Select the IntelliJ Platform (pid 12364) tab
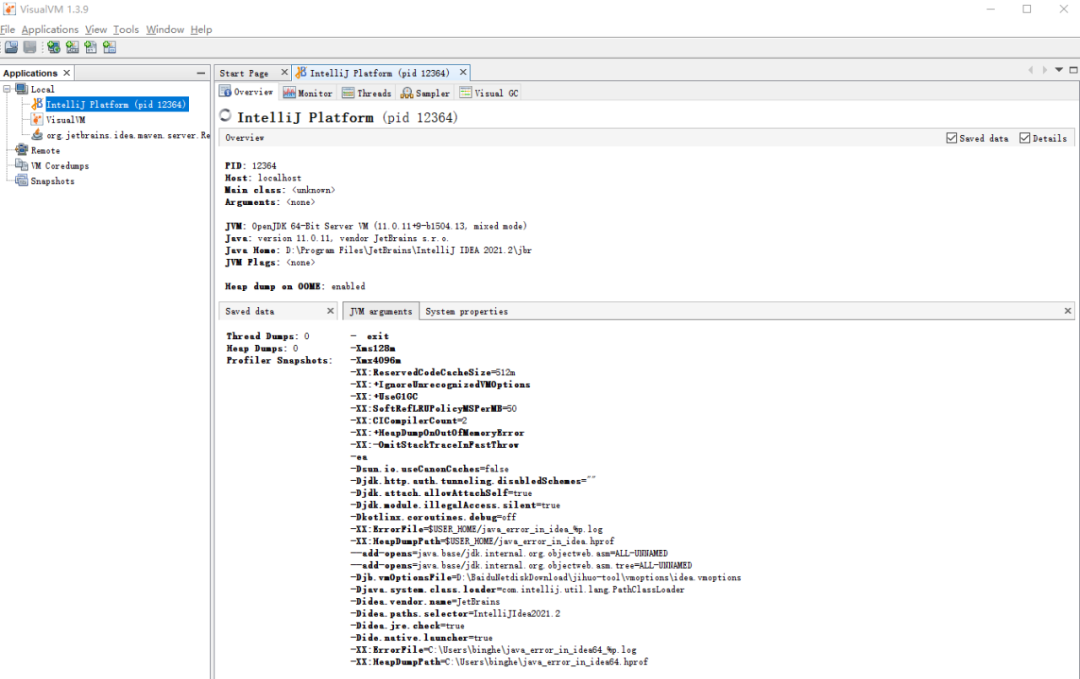Screen dimensions: 1080x679 pyautogui.click(x=380, y=73)
